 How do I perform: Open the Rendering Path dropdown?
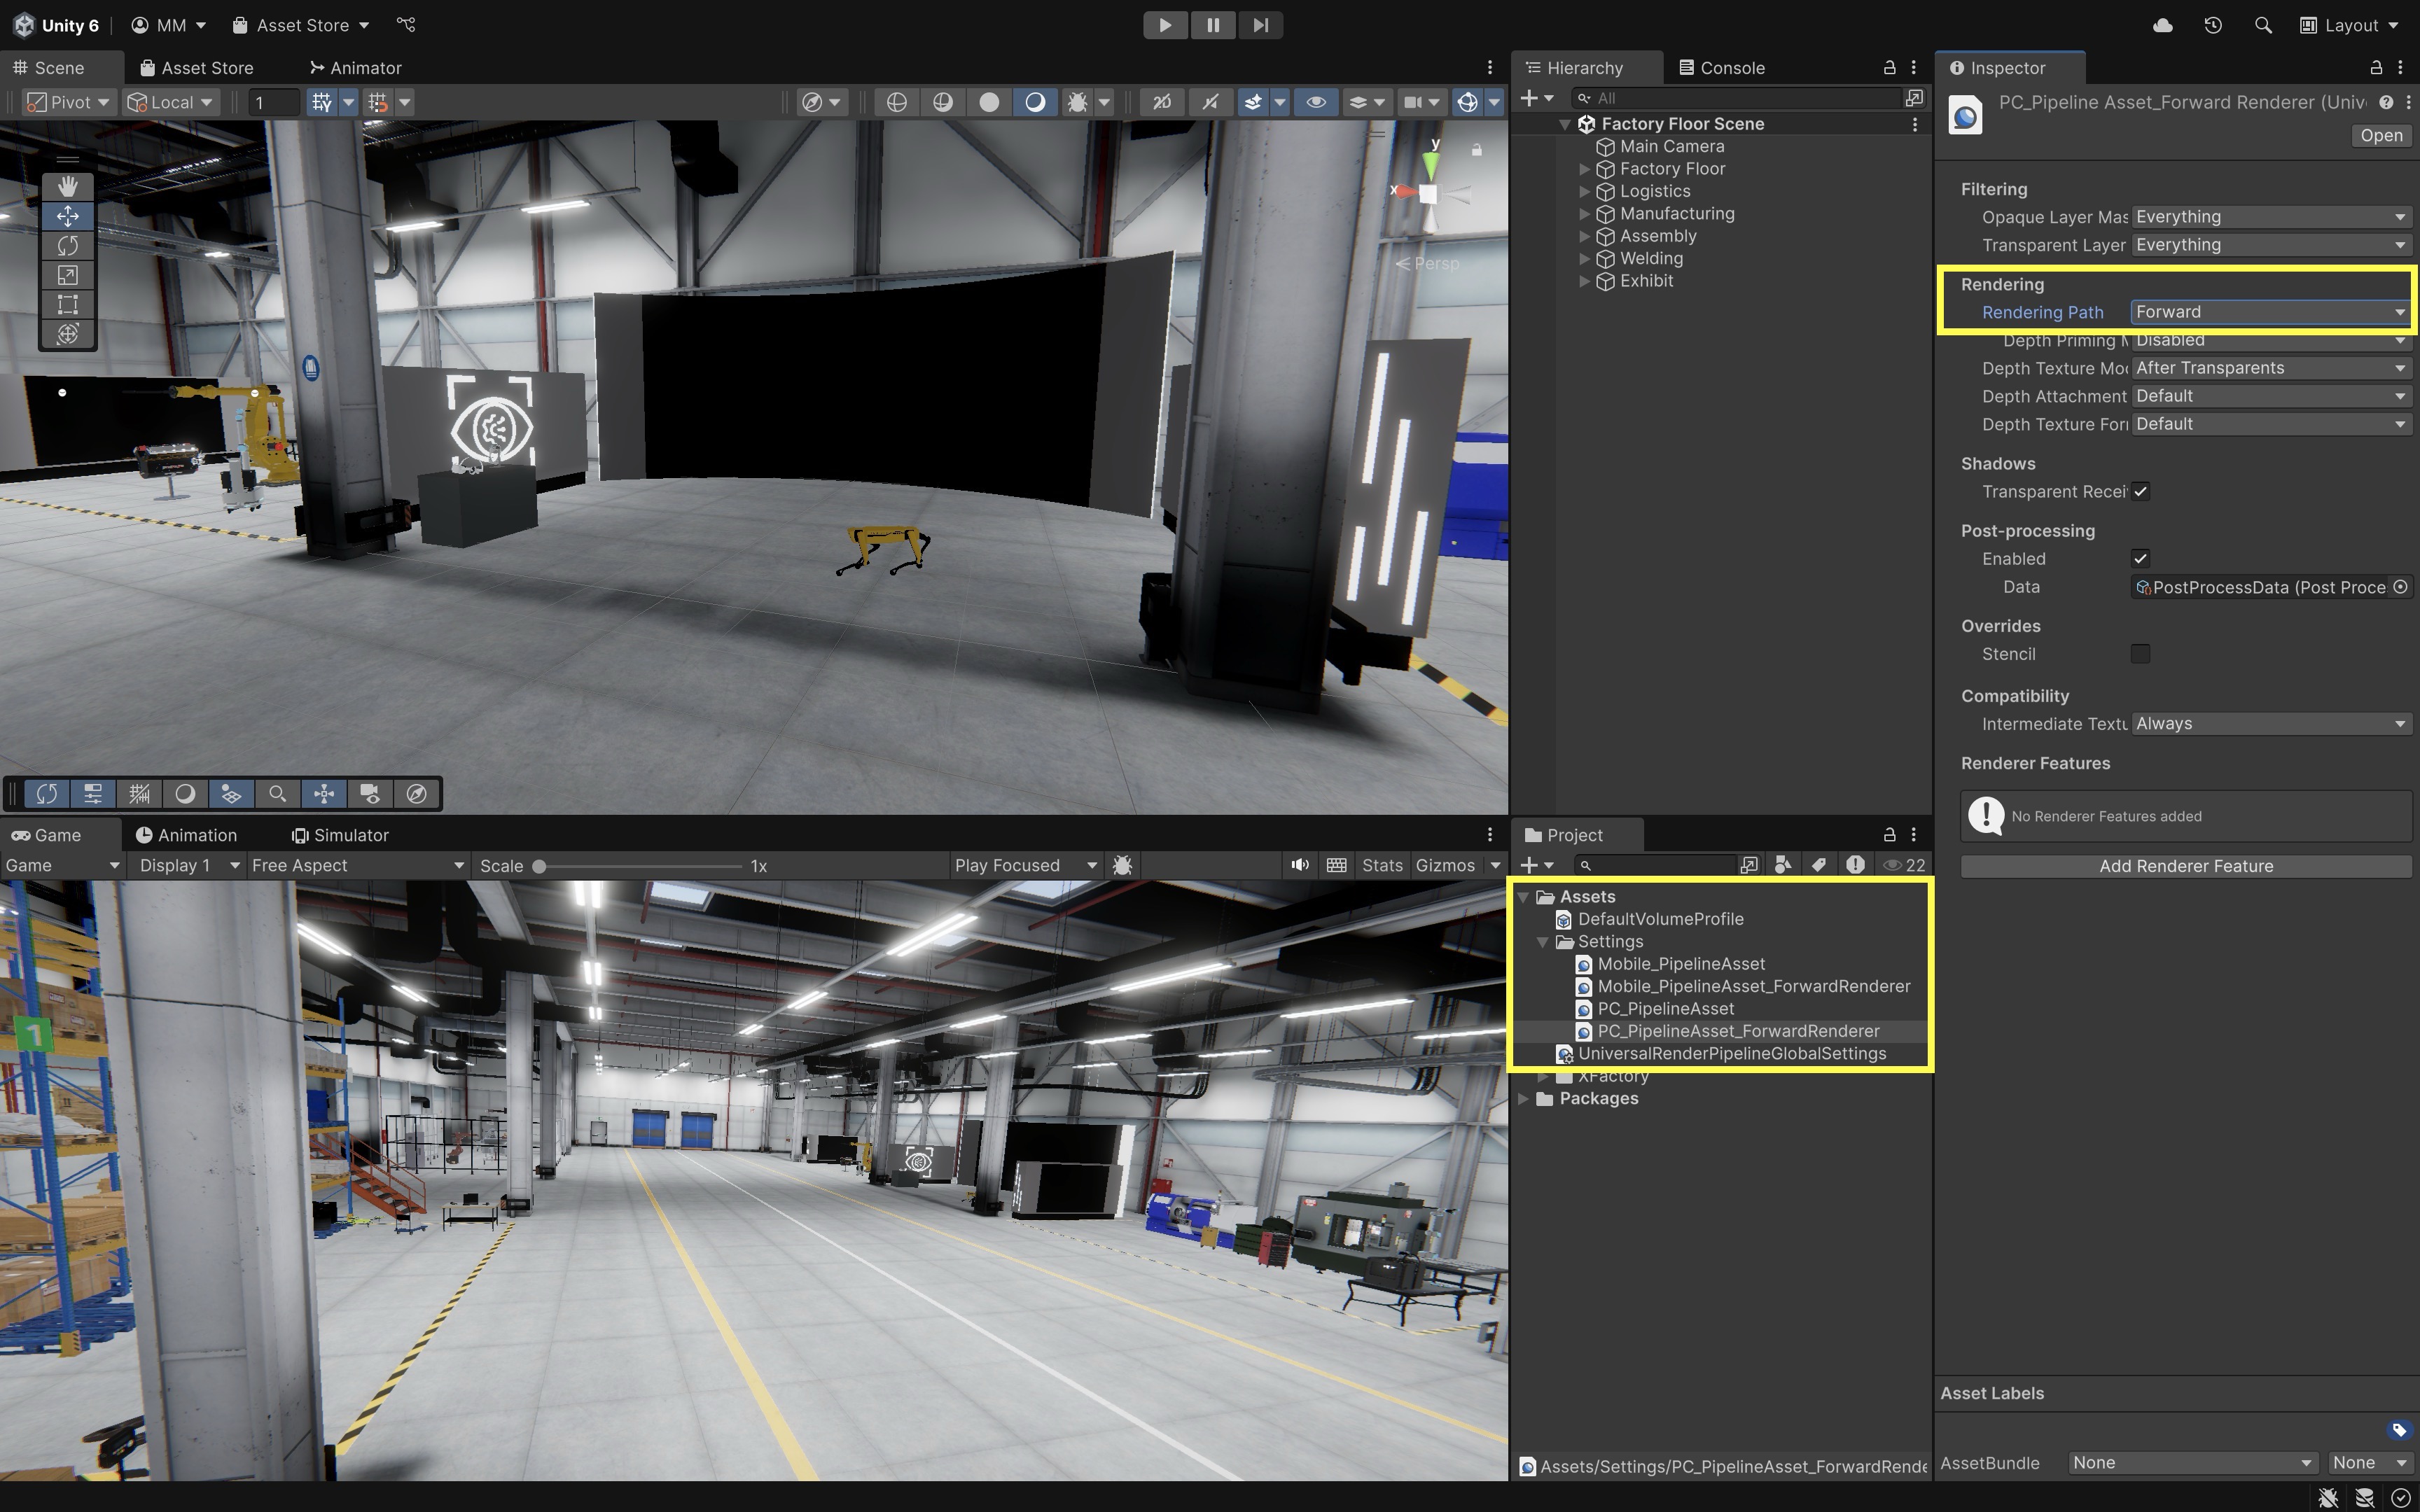[x=2269, y=312]
